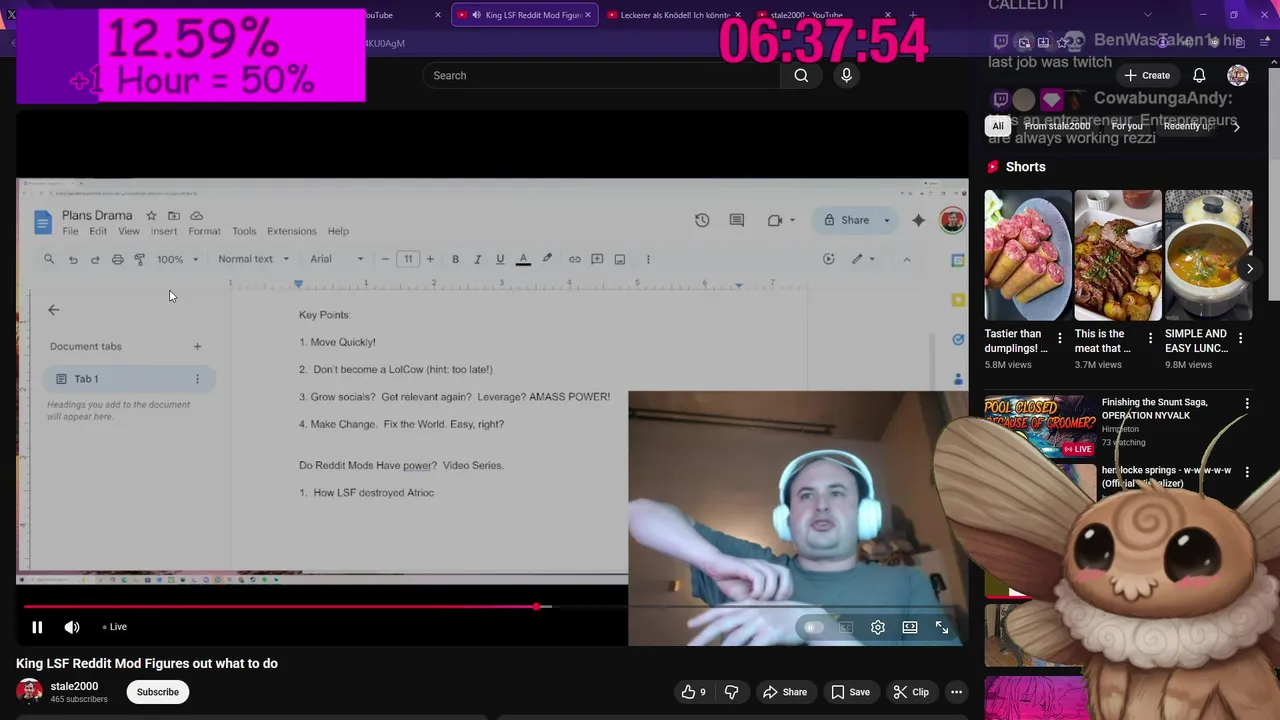Open the Normal text style dropdown
Viewport: 1280px width, 720px height.
pos(253,259)
